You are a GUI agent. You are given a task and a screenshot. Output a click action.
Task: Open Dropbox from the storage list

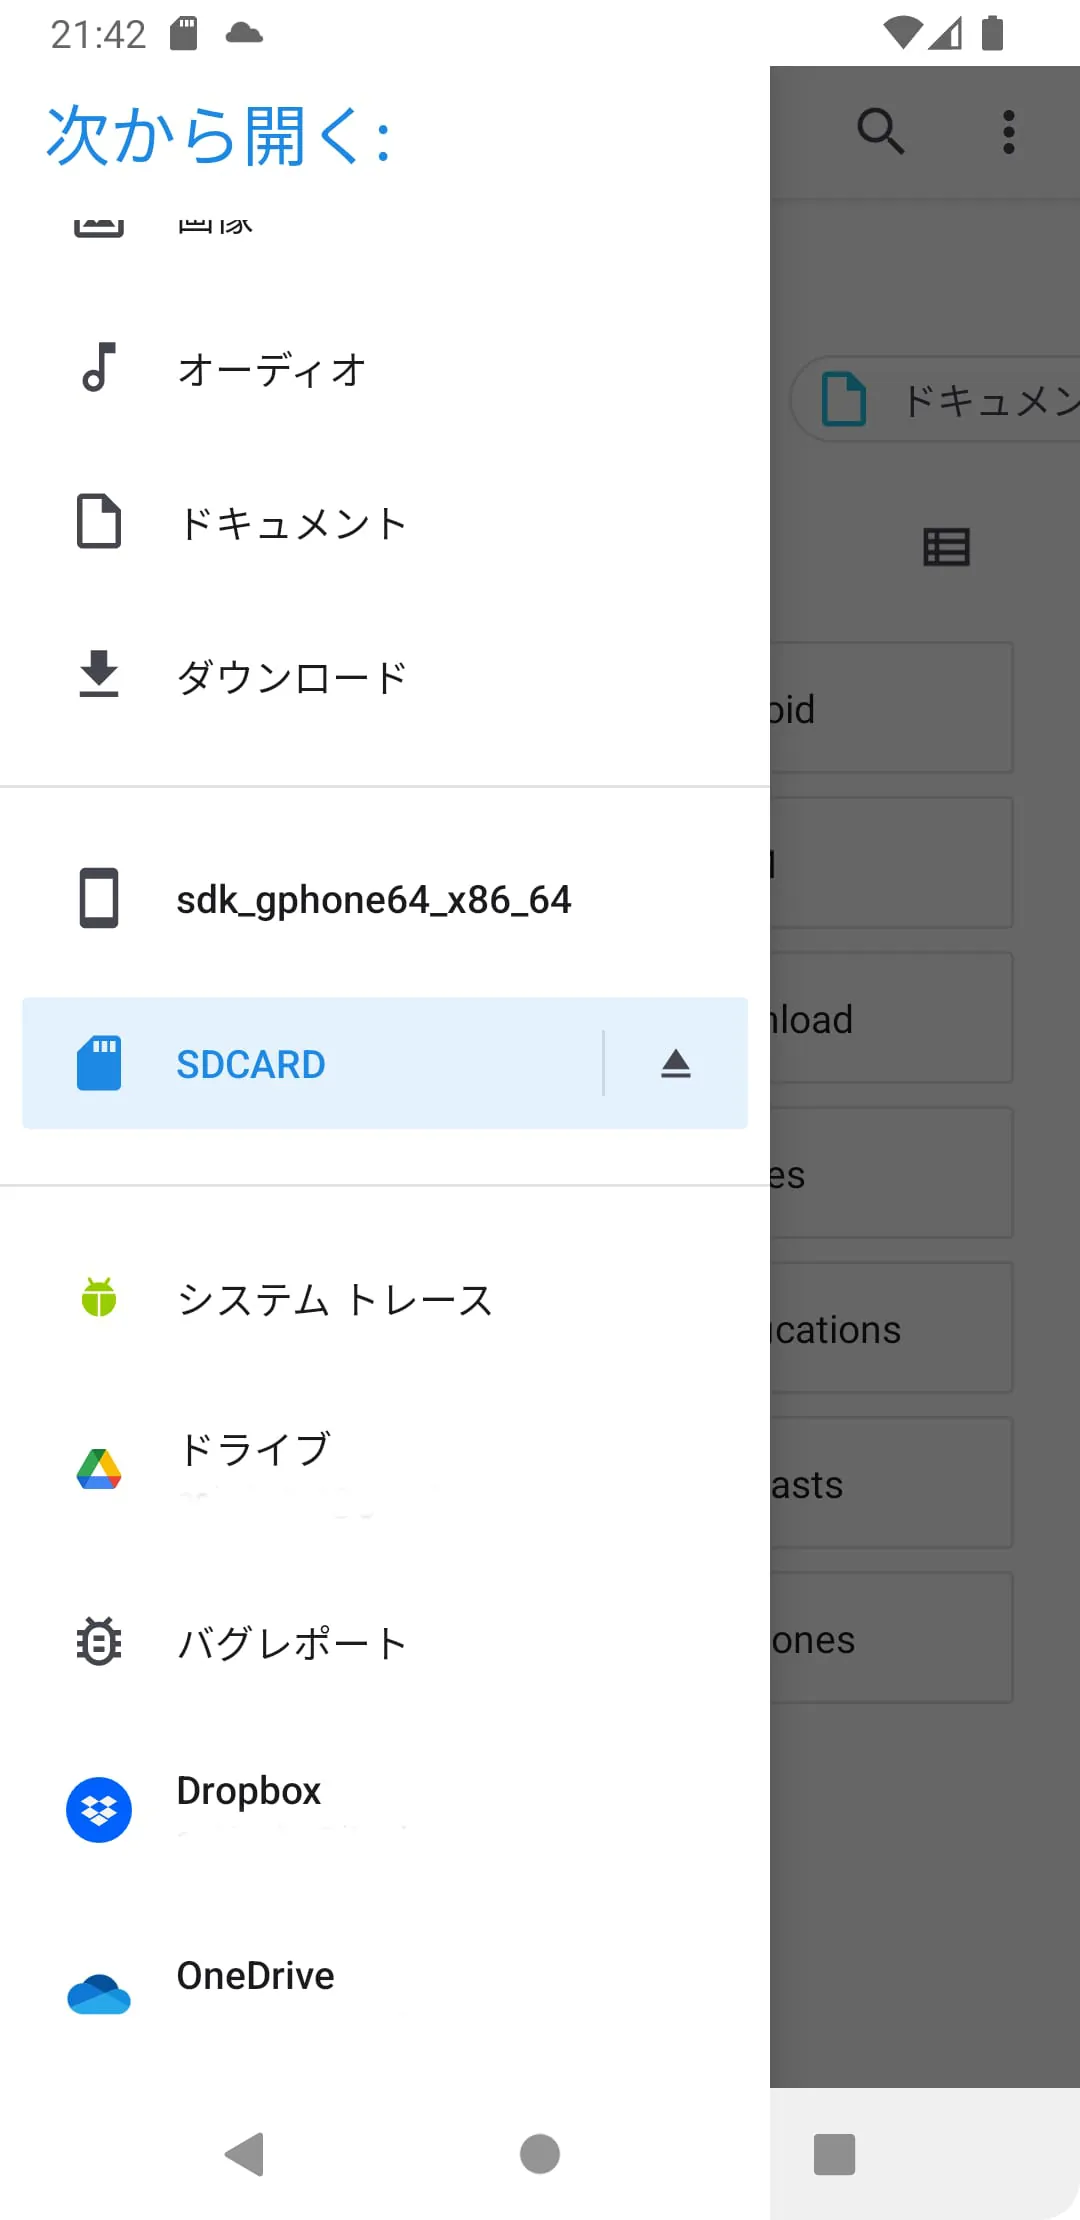(98, 1810)
